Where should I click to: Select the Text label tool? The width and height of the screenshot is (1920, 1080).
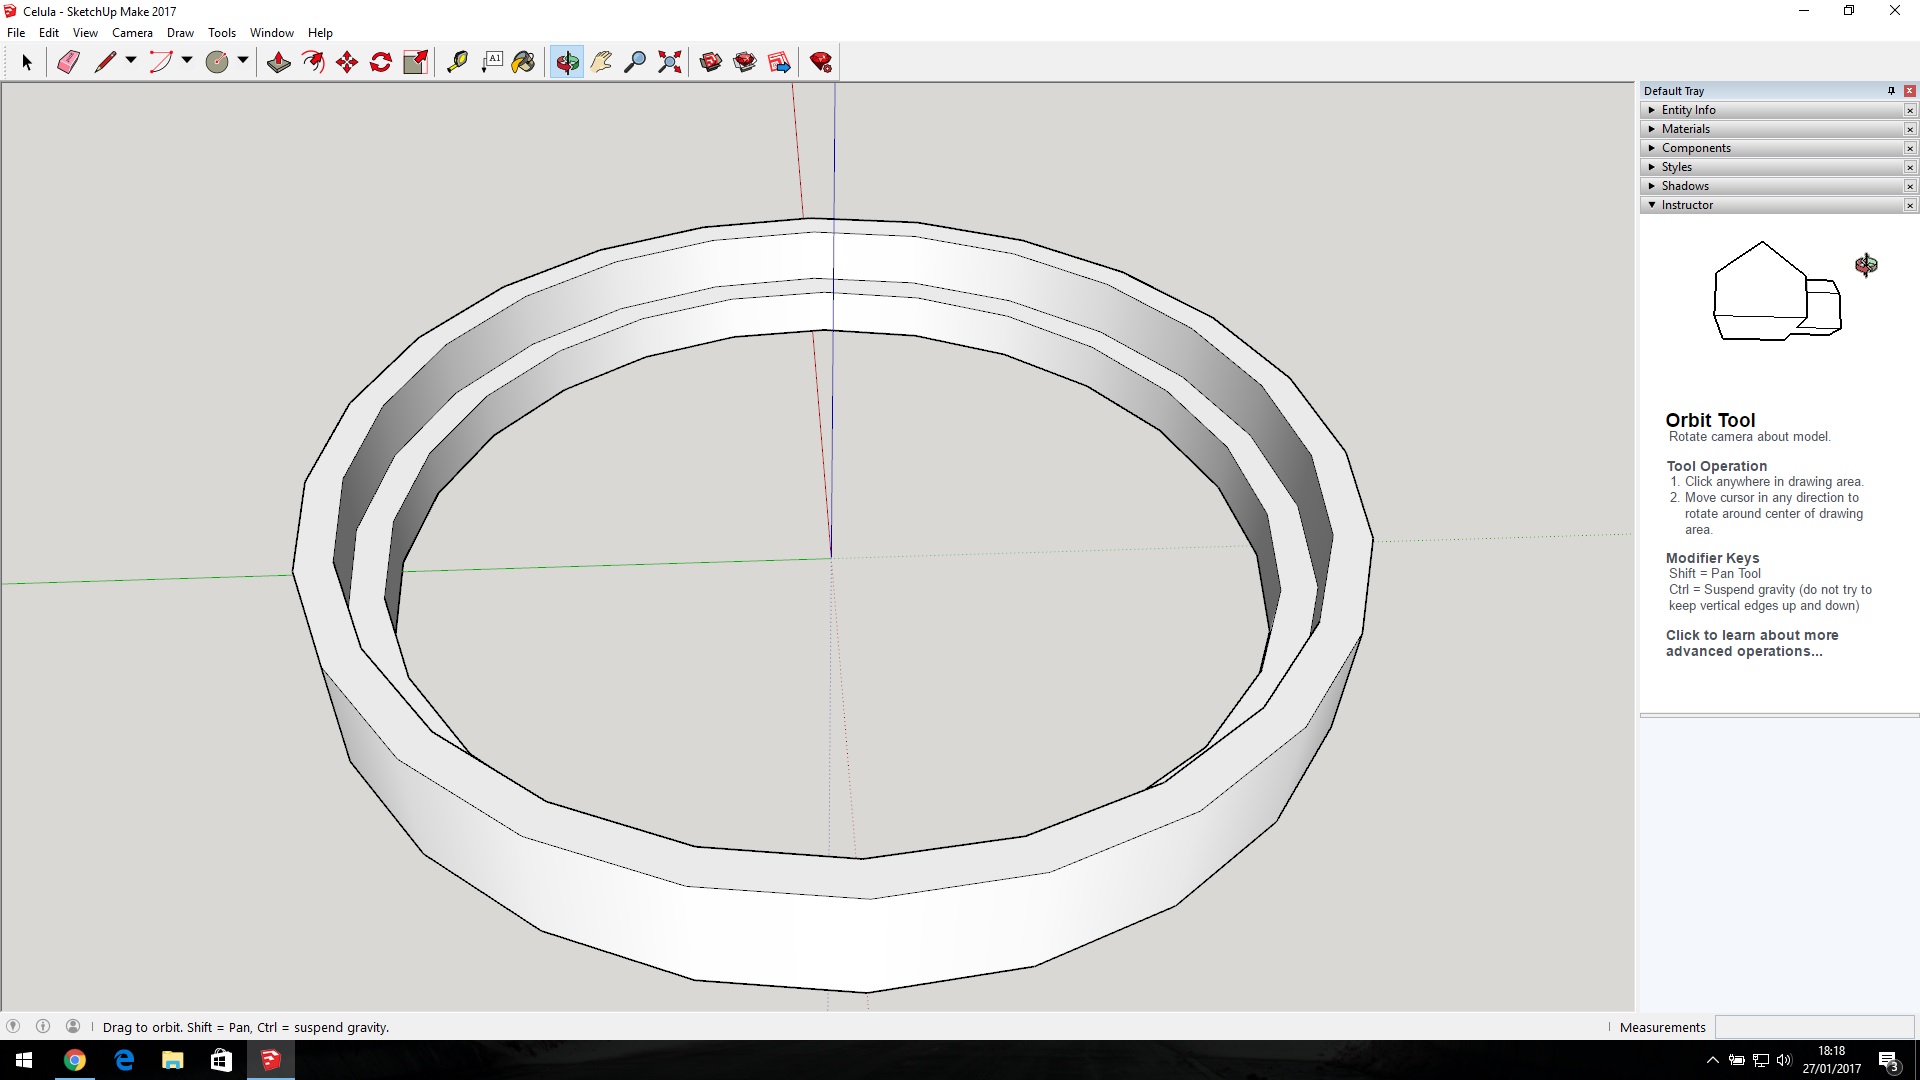click(491, 62)
